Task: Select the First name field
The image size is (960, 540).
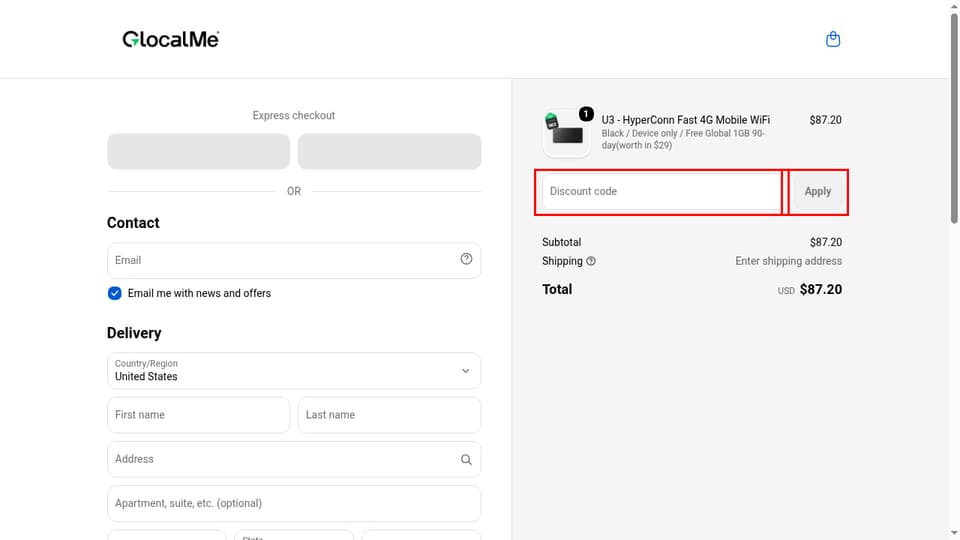Action: (198, 415)
